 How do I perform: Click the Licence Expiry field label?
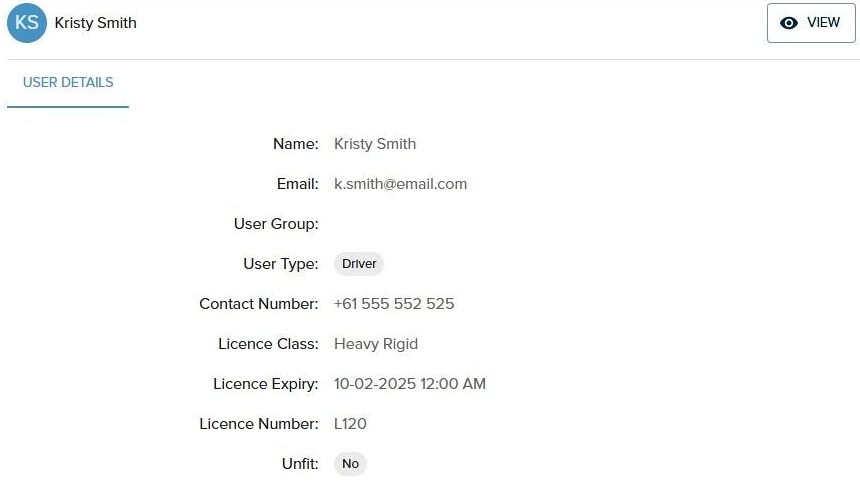point(266,384)
